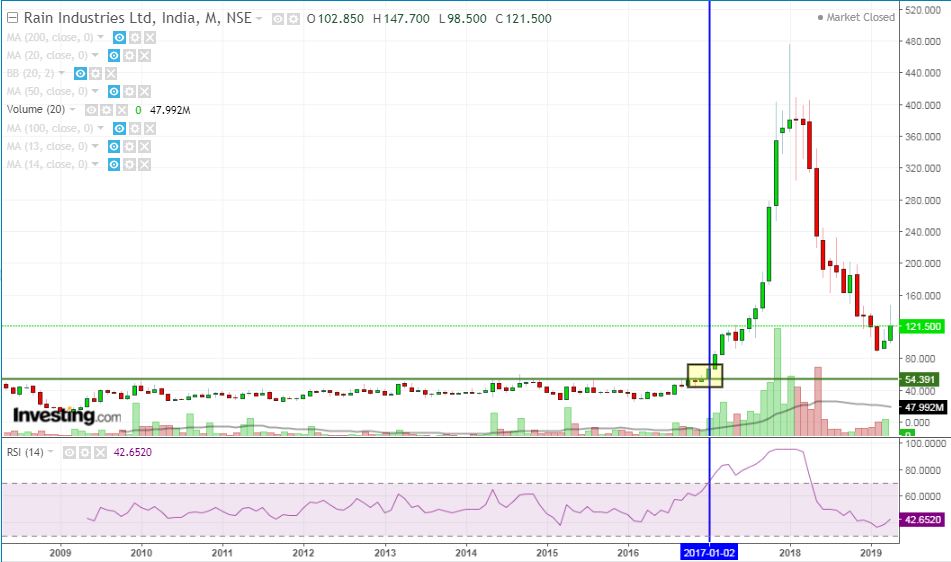Image resolution: width=951 pixels, height=562 pixels.
Task: Toggle visibility eye for Rain Industries series
Action: [x=278, y=19]
